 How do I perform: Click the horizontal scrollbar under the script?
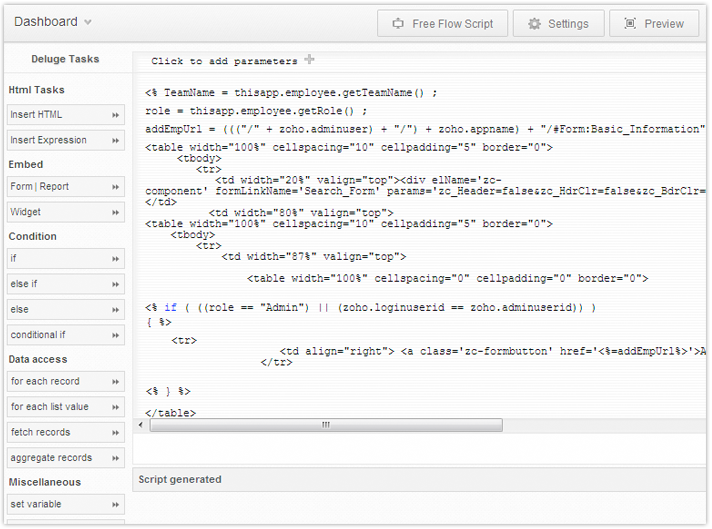pyautogui.click(x=325, y=425)
